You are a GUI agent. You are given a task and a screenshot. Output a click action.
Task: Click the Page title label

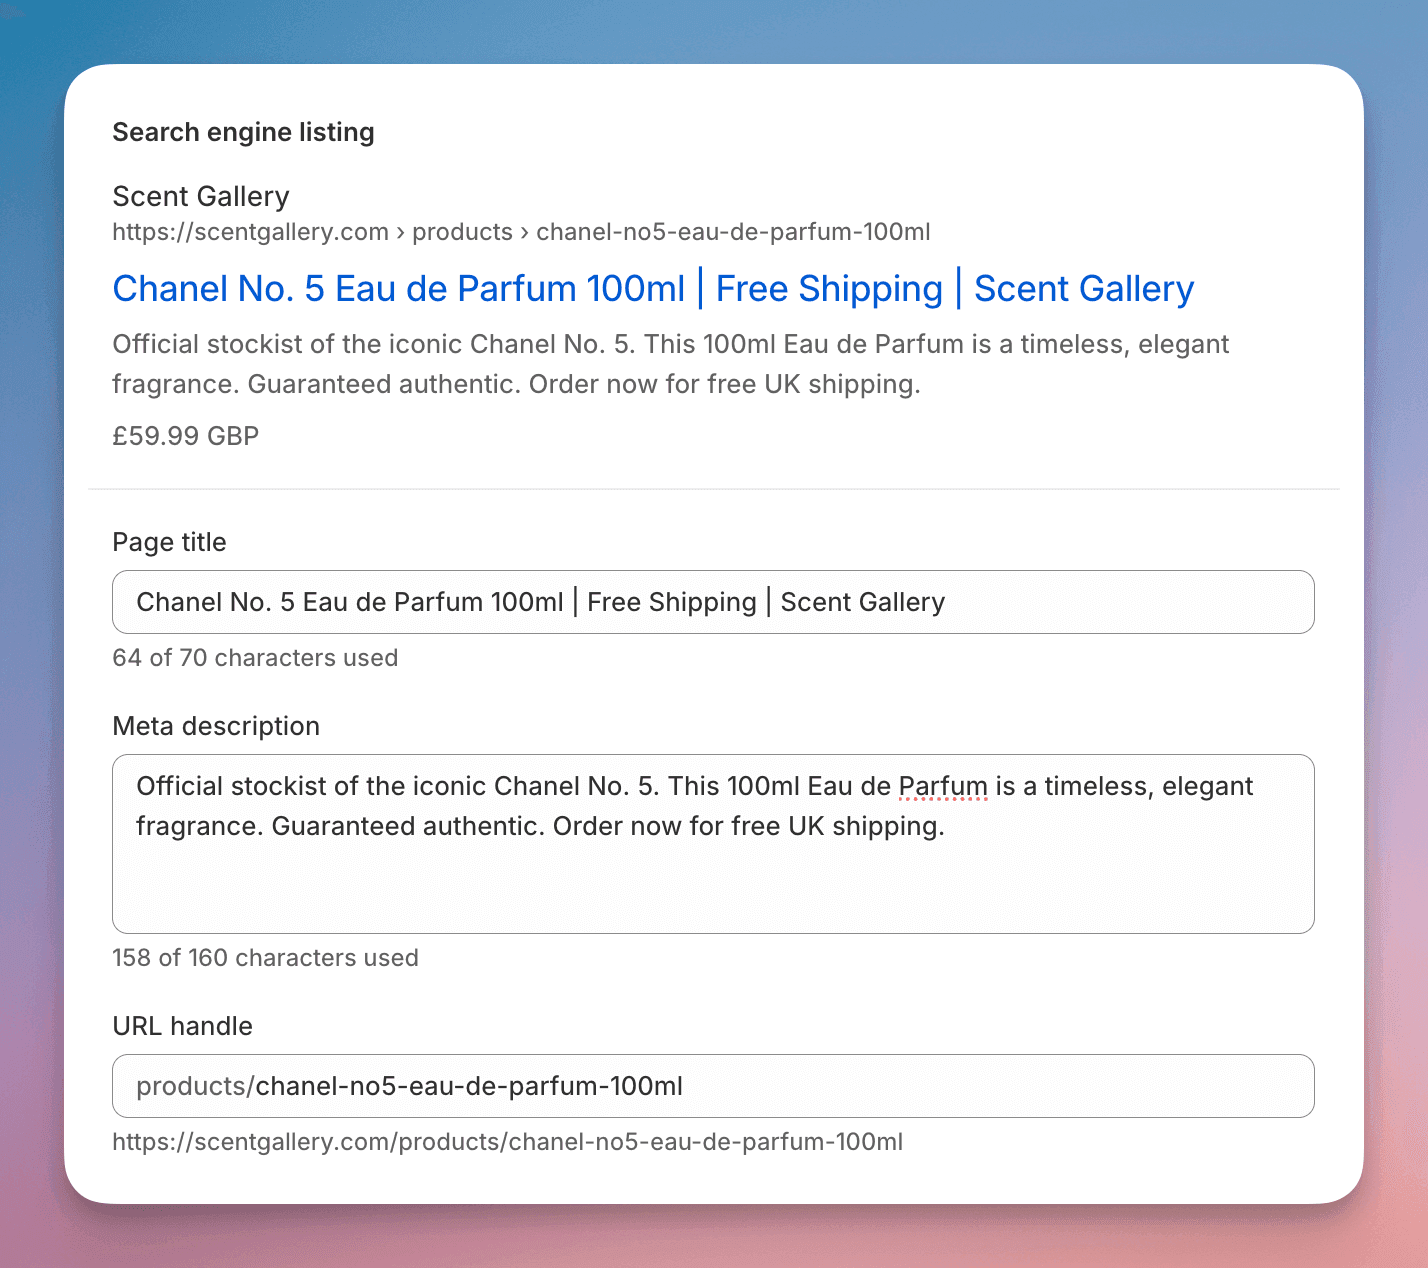(x=169, y=542)
